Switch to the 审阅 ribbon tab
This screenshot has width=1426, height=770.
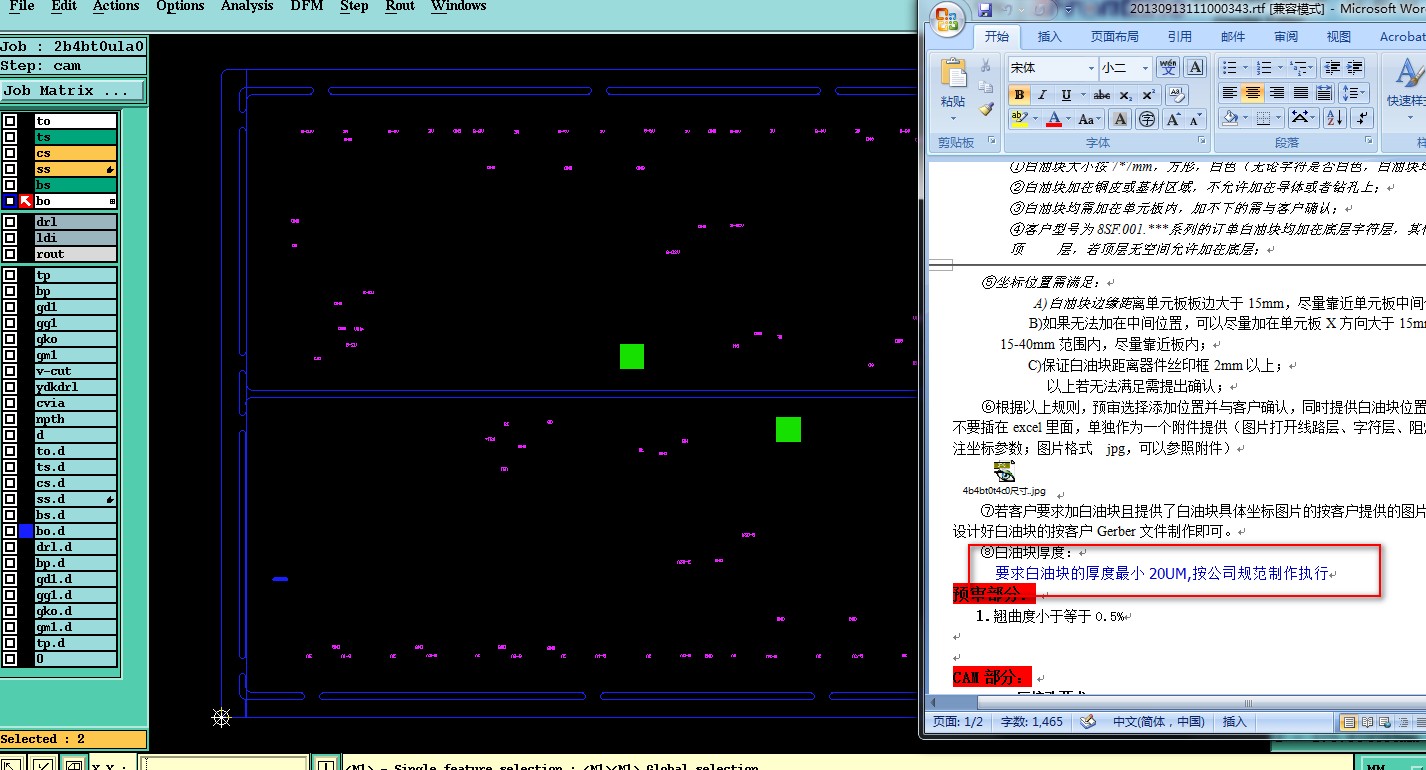click(x=1286, y=36)
